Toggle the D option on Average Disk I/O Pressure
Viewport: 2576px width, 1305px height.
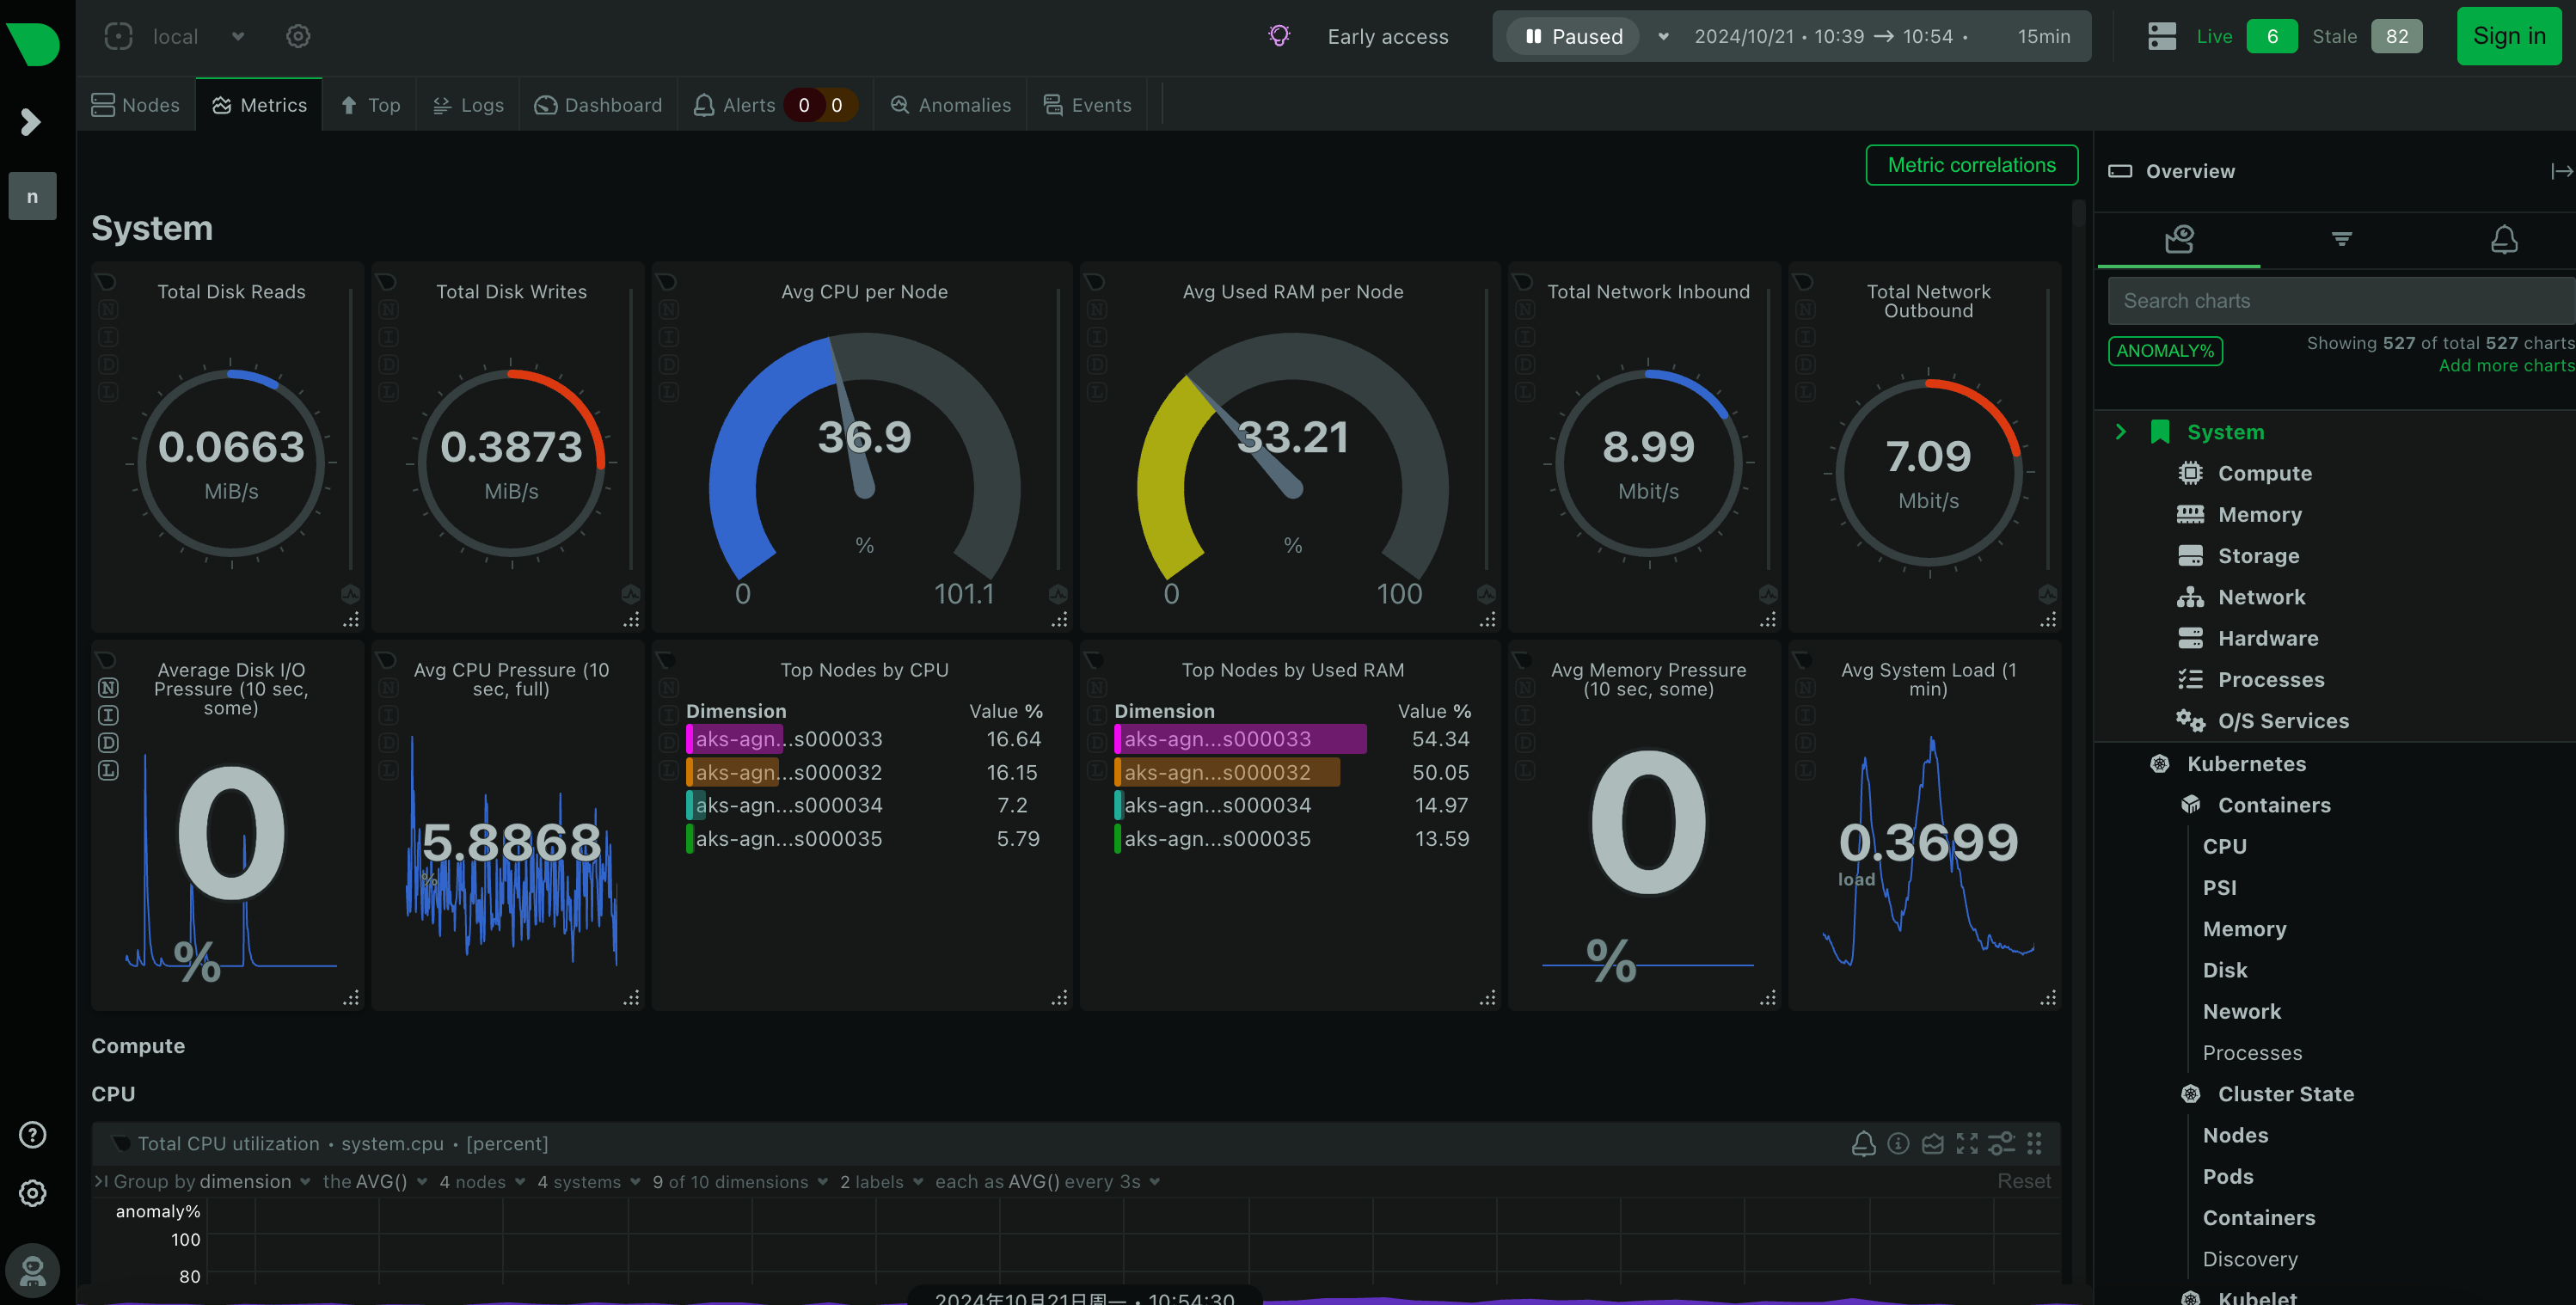(x=108, y=743)
